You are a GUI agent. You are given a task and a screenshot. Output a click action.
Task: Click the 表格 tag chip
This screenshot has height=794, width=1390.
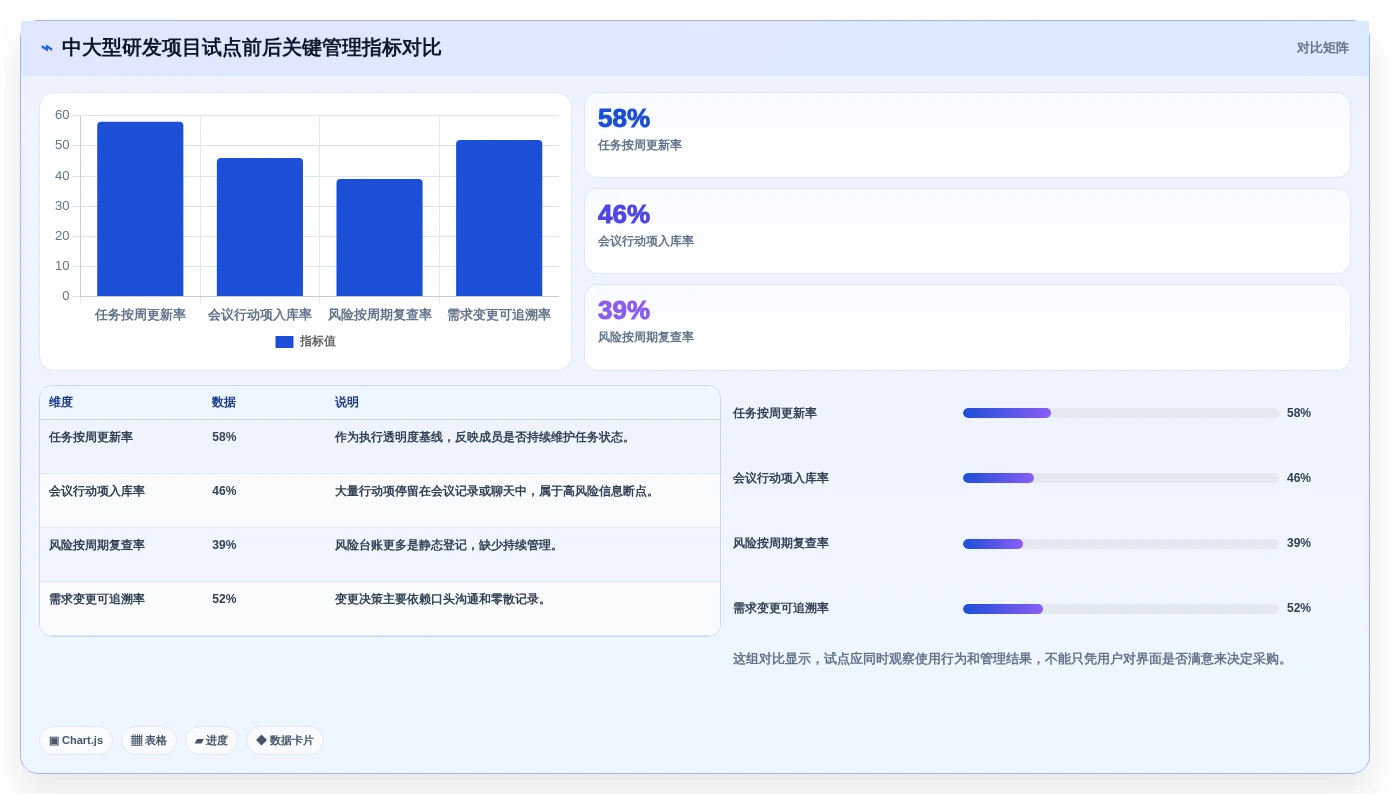tap(149, 740)
